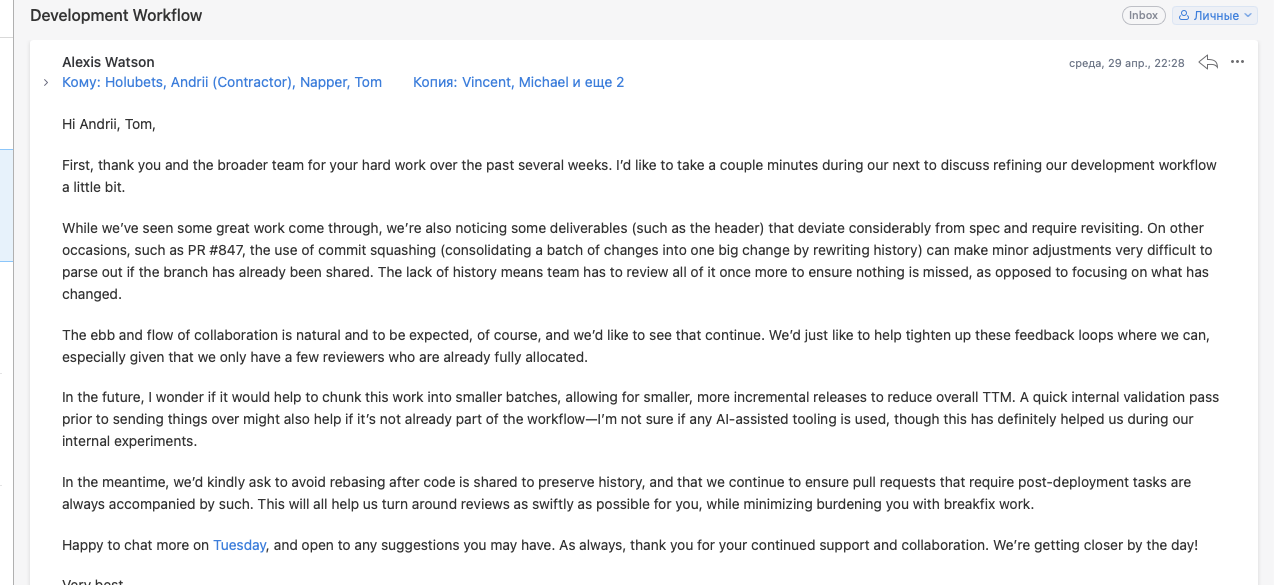Screen dimensions: 1274x585
Task: Click the Development Workflow subject title
Action: 116,15
